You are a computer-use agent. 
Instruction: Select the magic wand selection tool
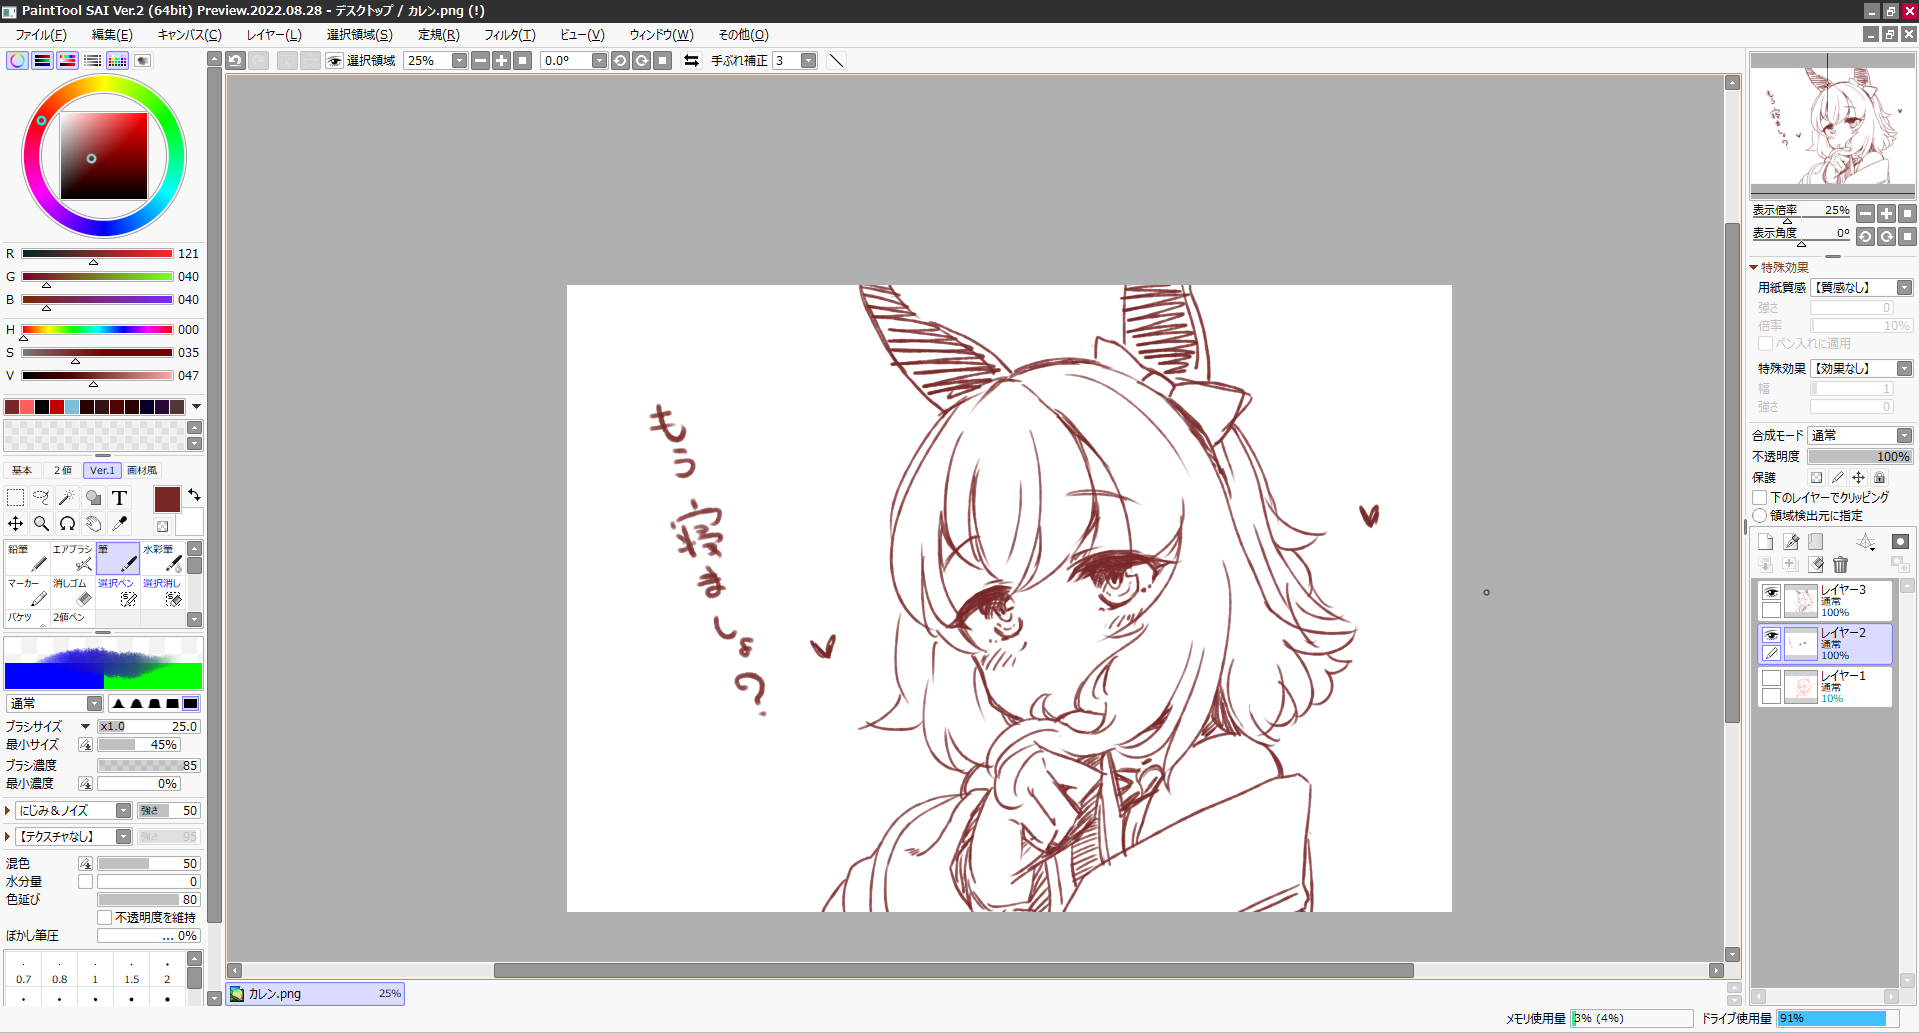(67, 497)
